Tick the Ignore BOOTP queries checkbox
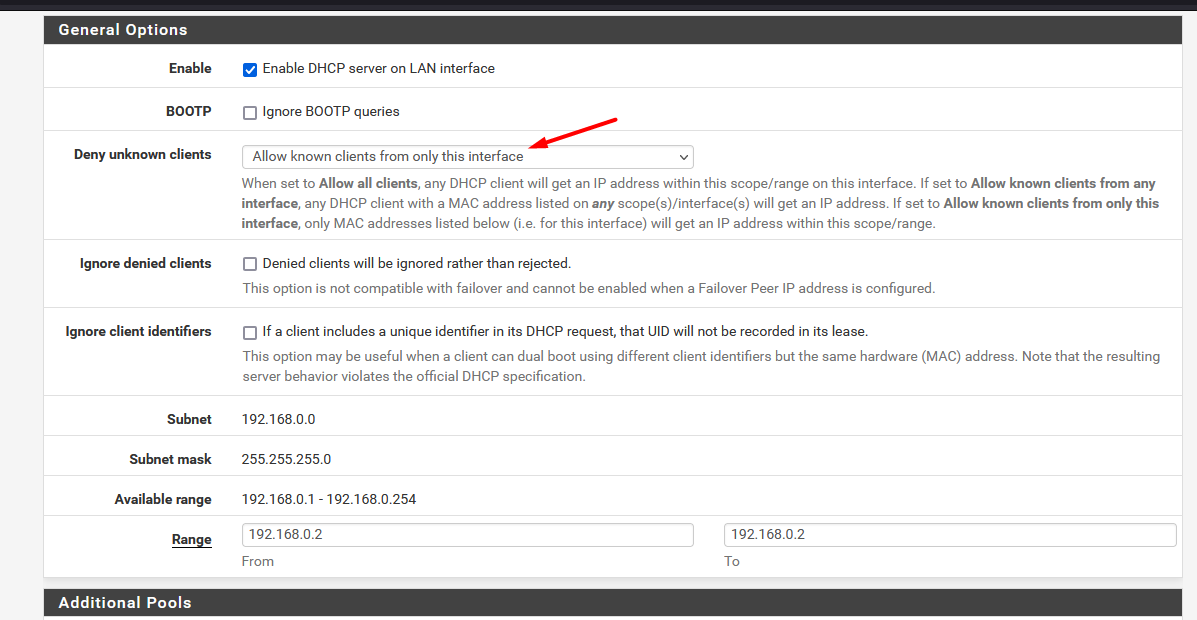 point(250,113)
